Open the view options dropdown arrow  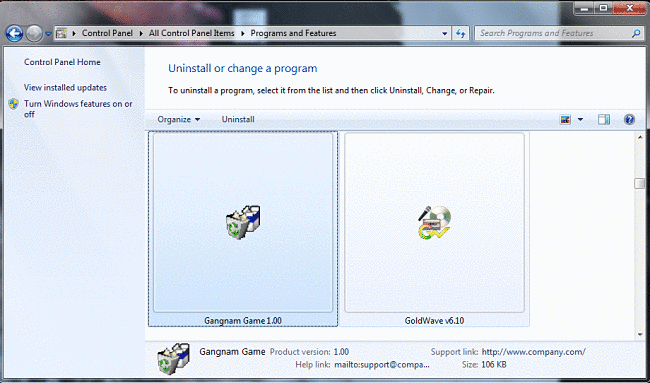click(x=580, y=120)
